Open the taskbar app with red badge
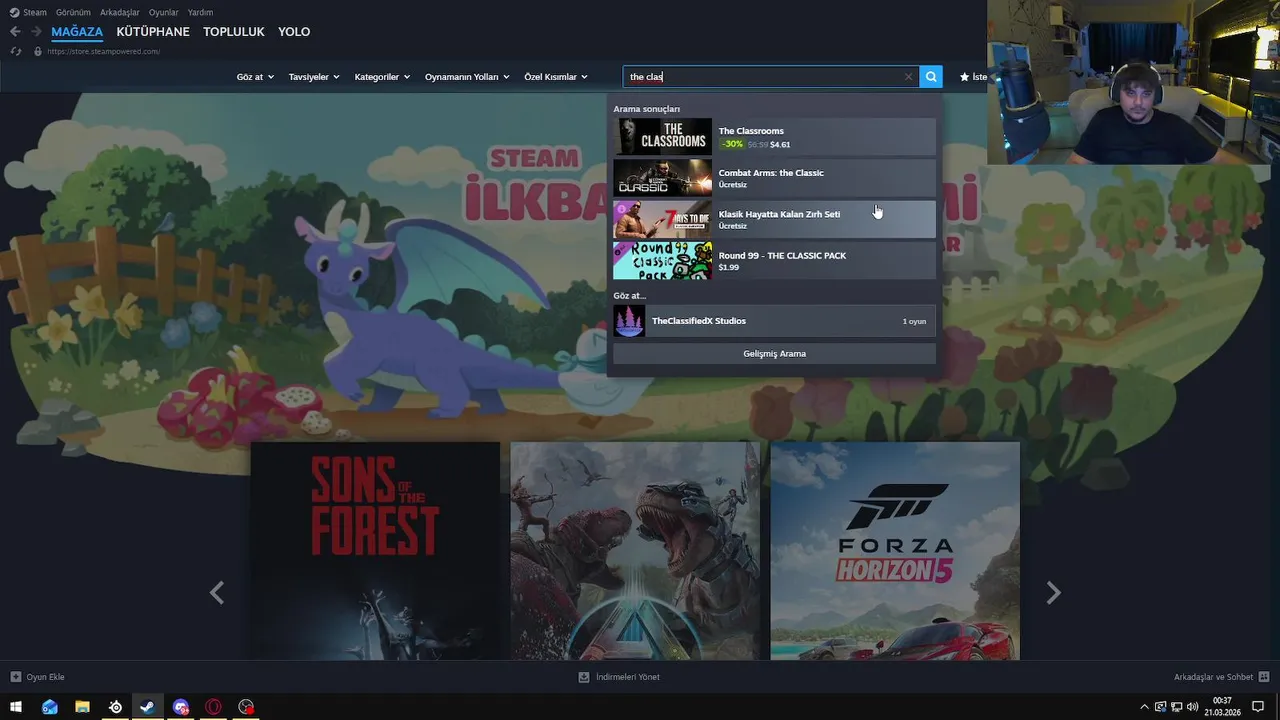1280x720 pixels. coord(246,707)
